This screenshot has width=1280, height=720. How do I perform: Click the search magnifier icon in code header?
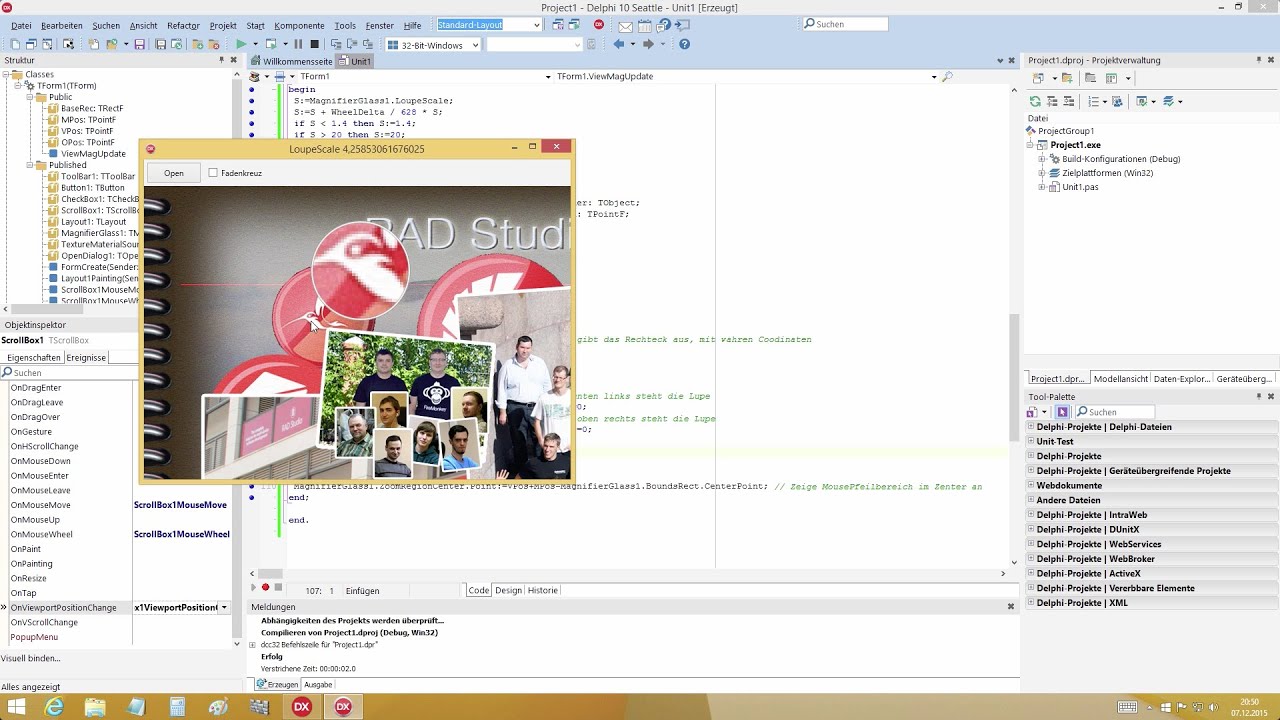point(947,76)
